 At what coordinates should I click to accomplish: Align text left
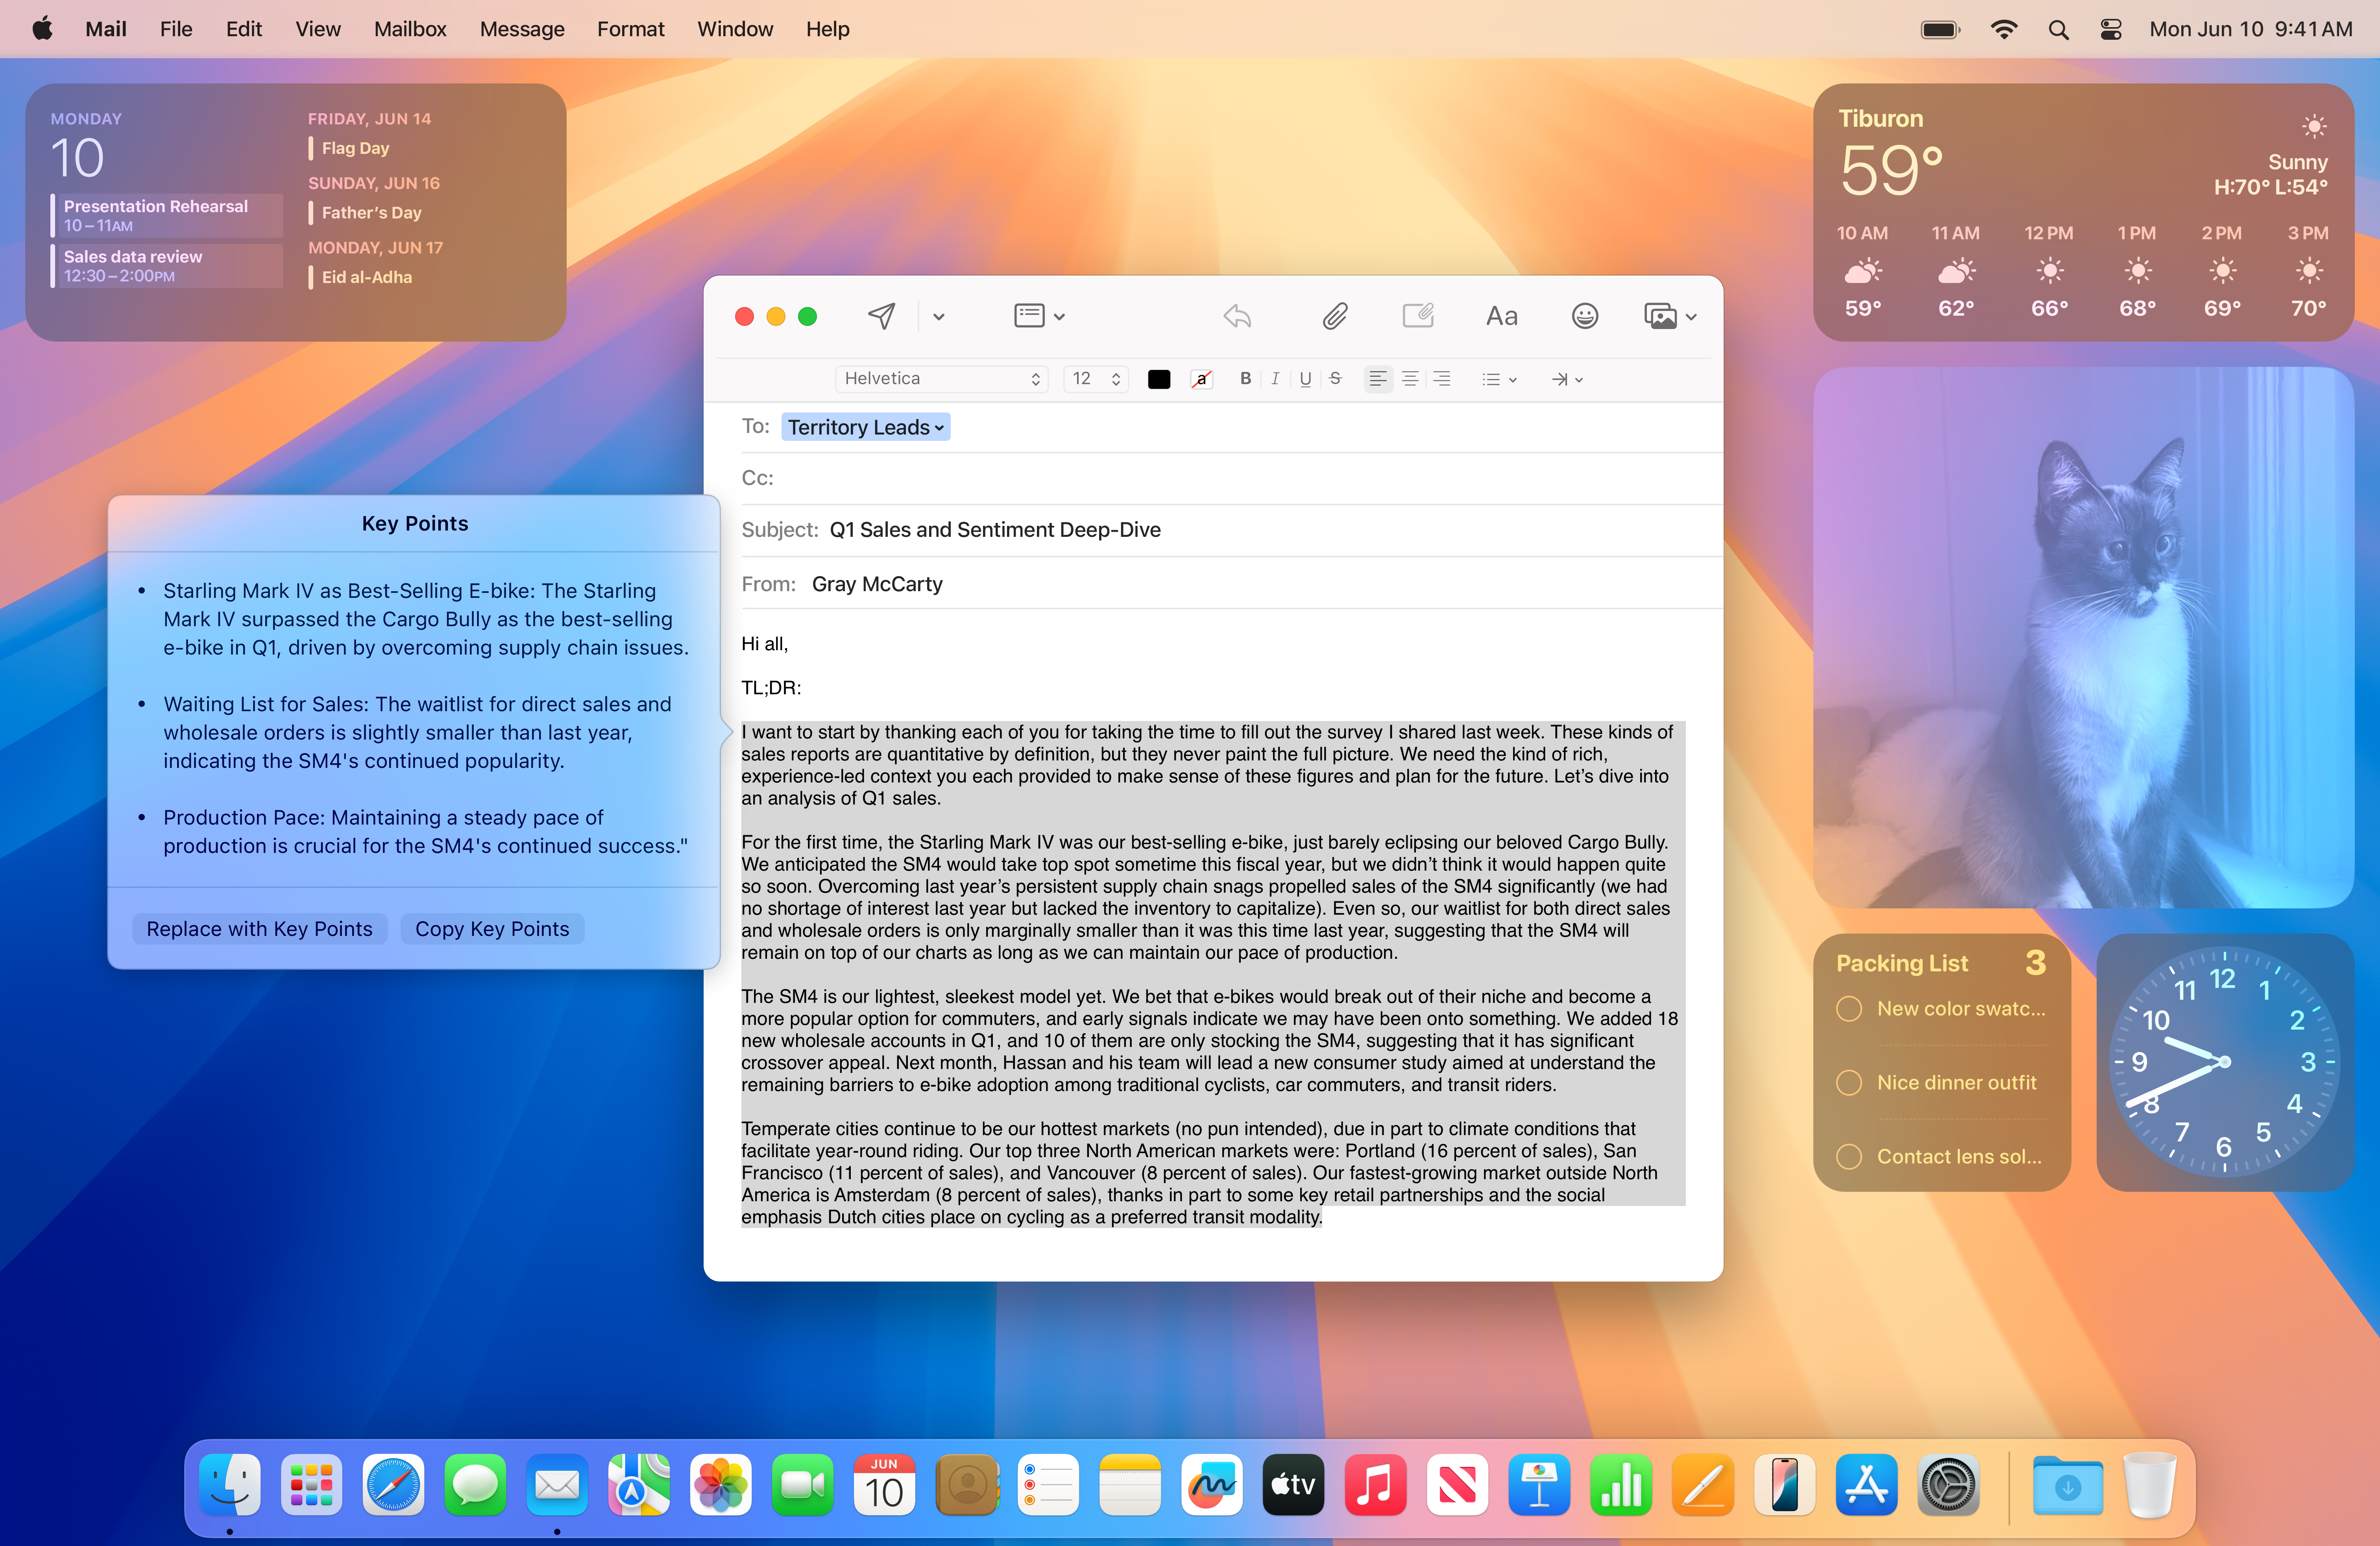tap(1378, 379)
